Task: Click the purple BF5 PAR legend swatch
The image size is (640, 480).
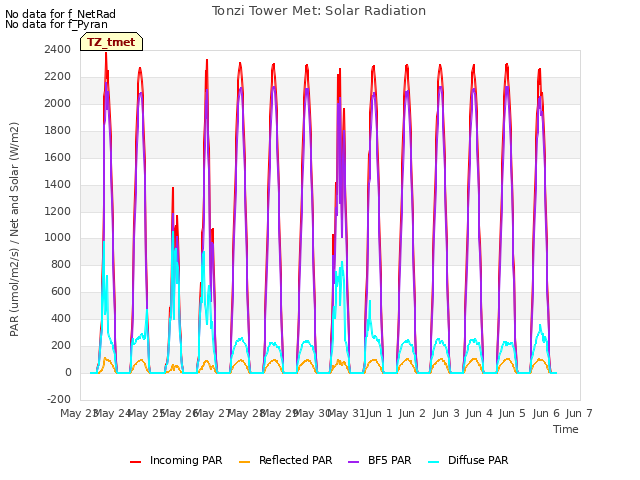Action: 353,462
